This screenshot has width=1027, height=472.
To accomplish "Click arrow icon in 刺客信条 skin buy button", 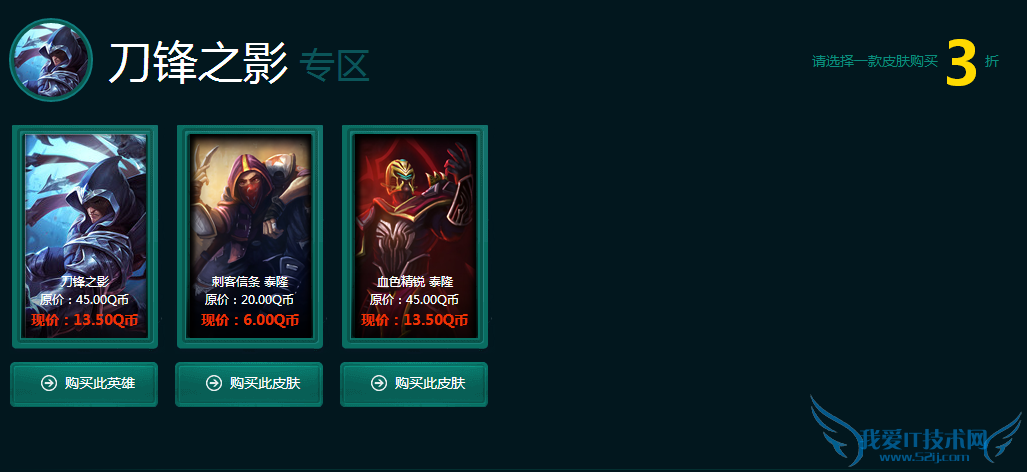I will (214, 383).
